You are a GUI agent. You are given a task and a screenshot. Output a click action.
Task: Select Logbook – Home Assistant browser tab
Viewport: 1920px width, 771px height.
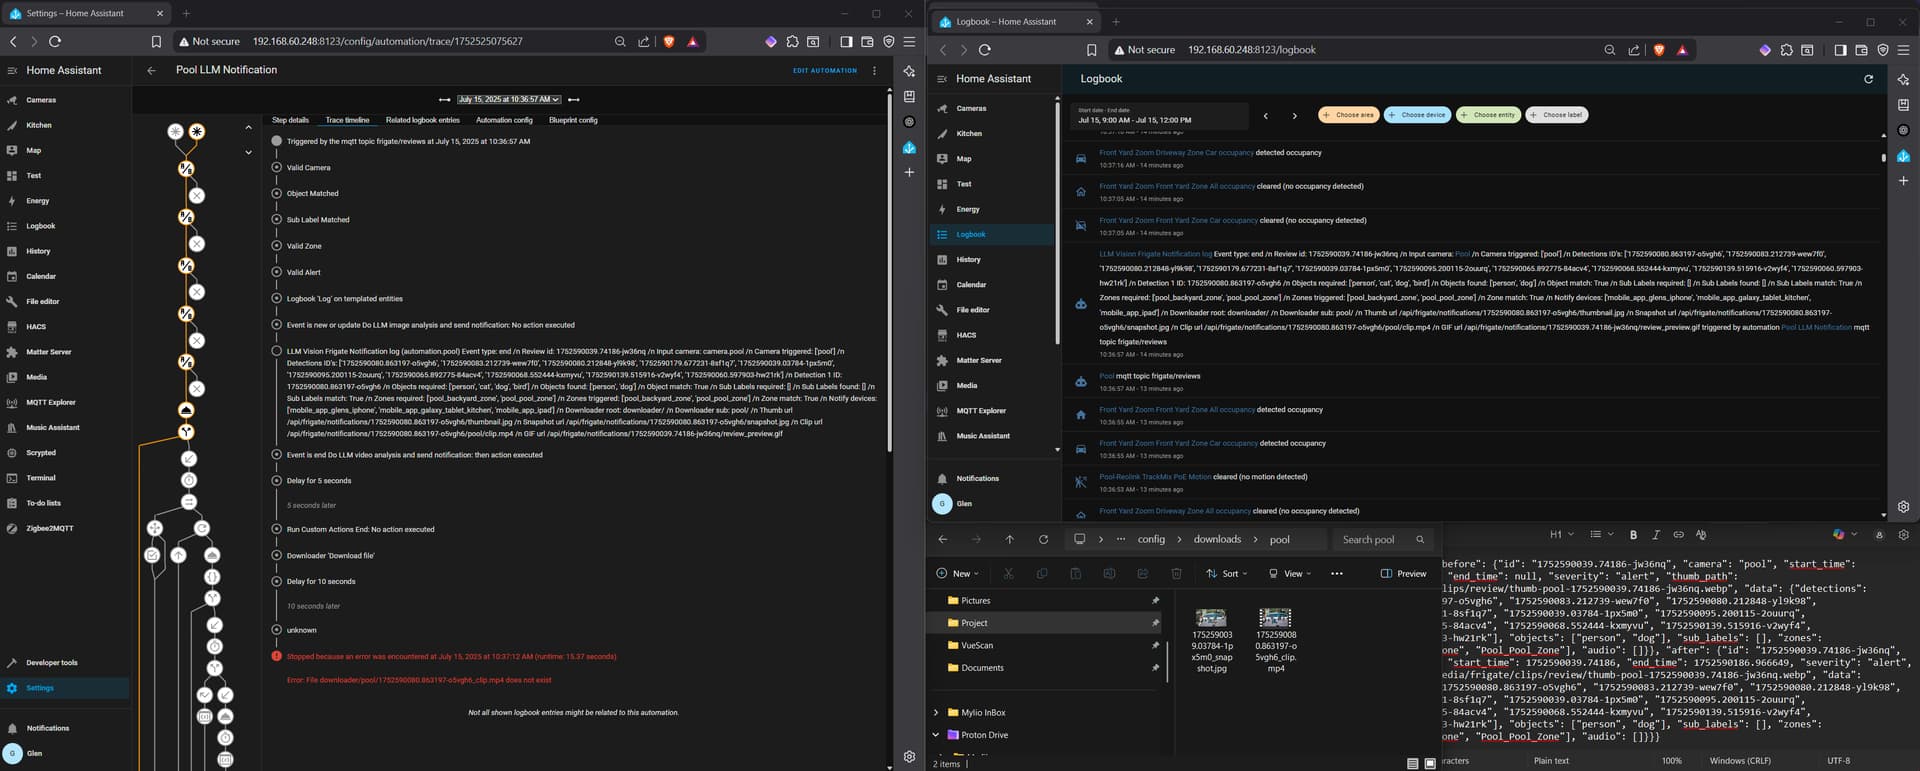1015,21
